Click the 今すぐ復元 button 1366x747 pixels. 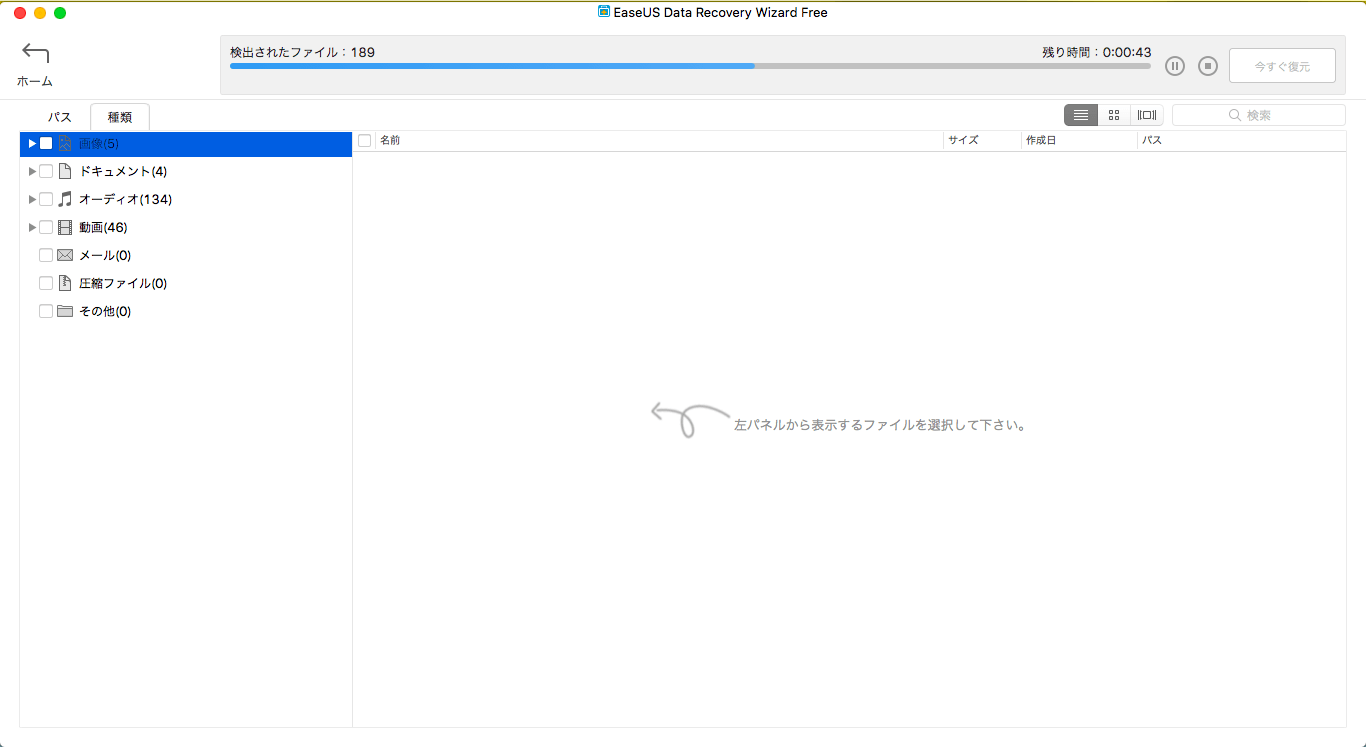(x=1282, y=66)
